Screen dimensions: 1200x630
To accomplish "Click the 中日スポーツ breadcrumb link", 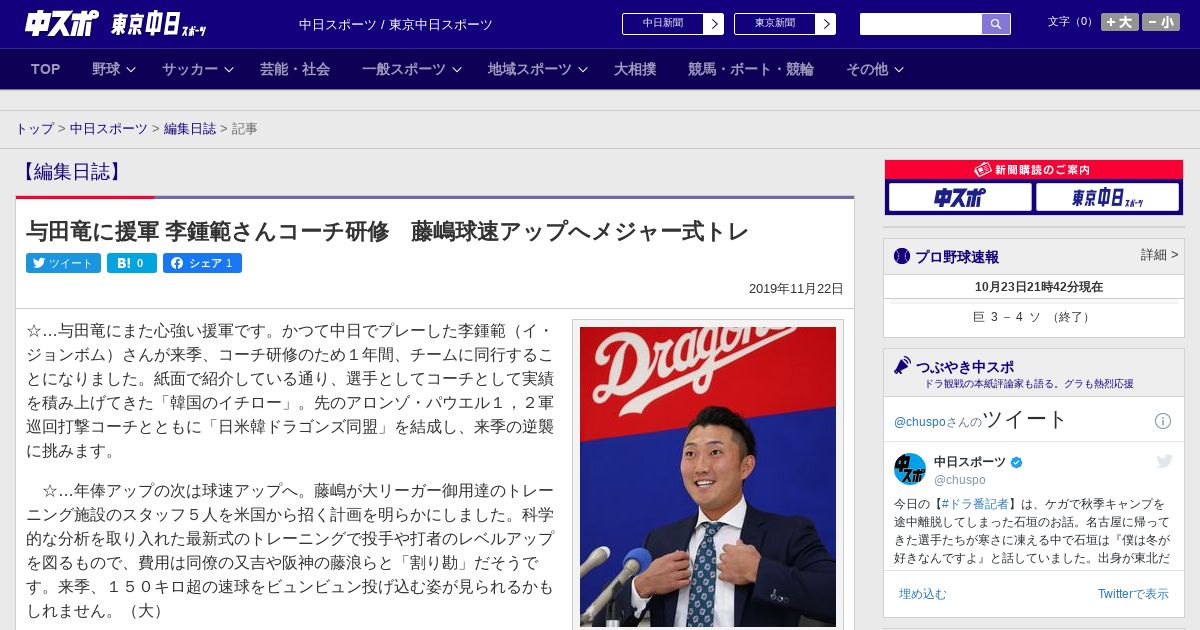I will 109,129.
